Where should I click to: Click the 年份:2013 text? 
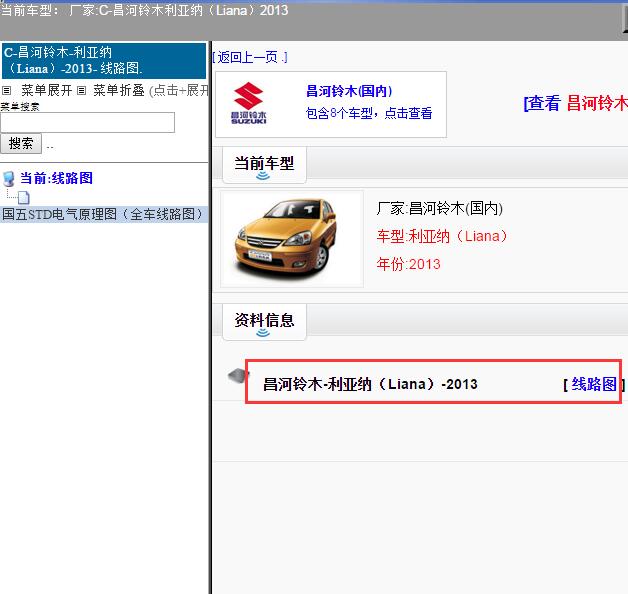[409, 264]
